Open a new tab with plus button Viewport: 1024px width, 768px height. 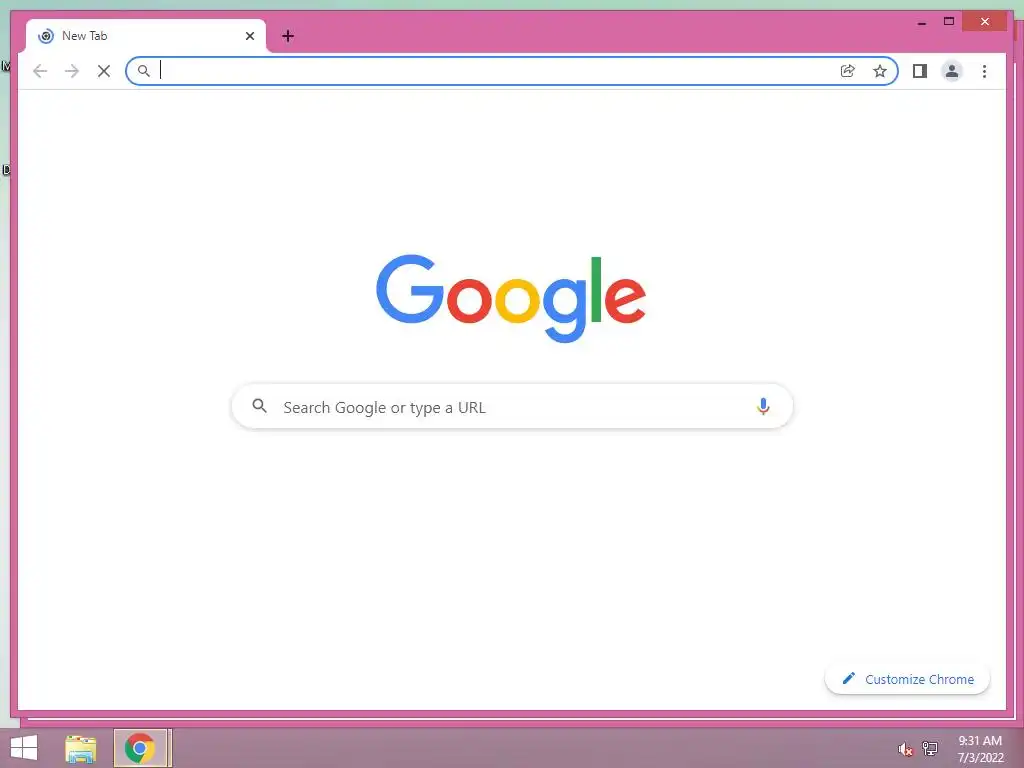[x=288, y=36]
